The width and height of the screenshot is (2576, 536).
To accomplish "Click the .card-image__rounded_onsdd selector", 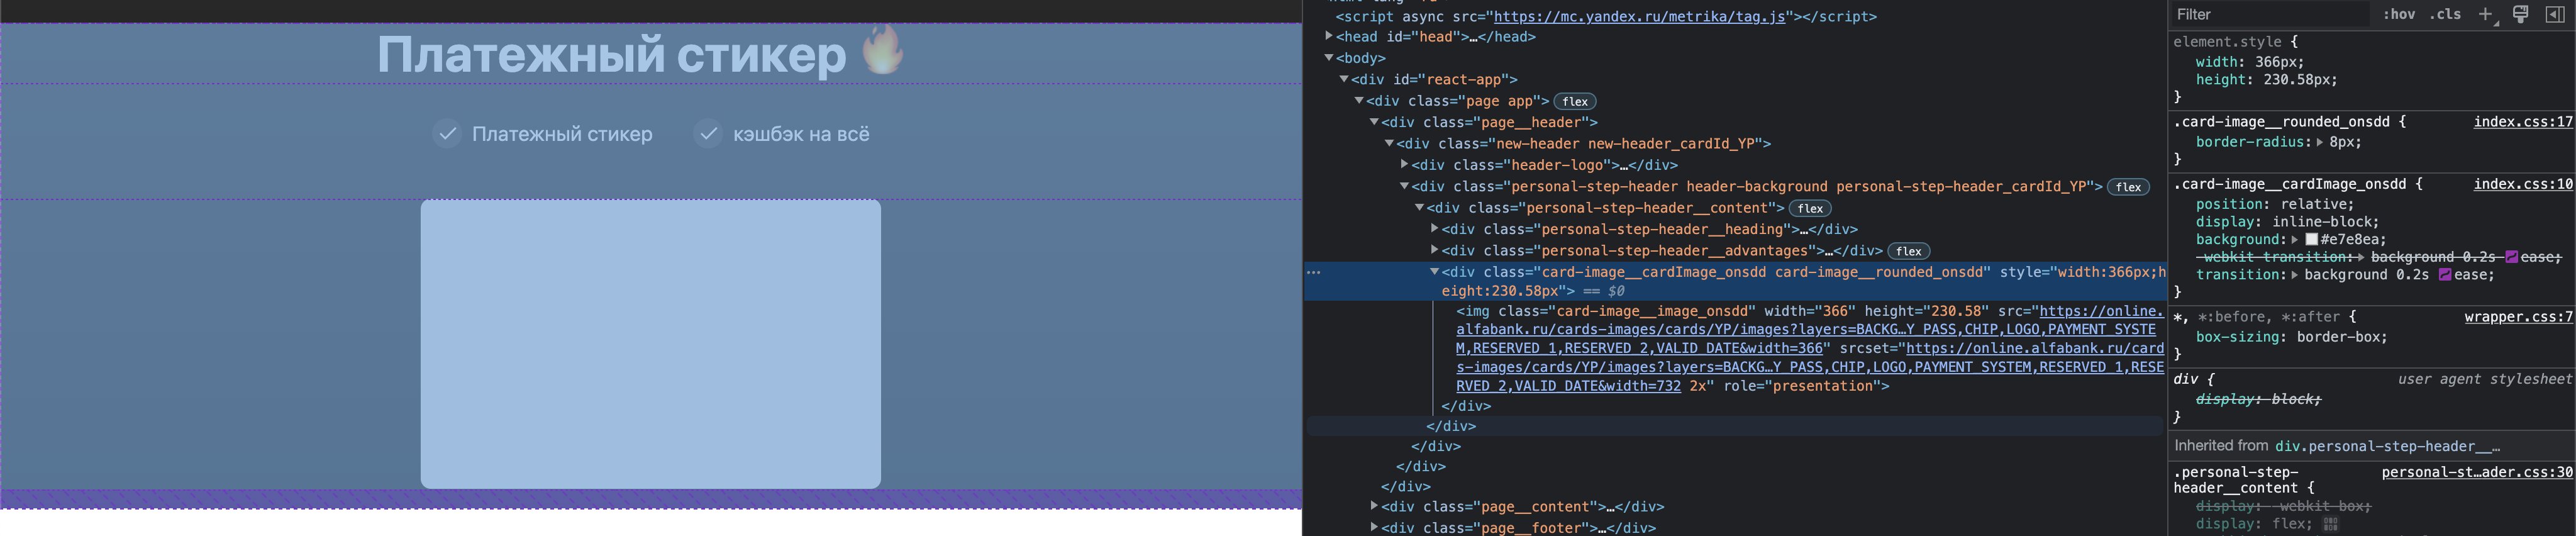I will (x=2281, y=122).
